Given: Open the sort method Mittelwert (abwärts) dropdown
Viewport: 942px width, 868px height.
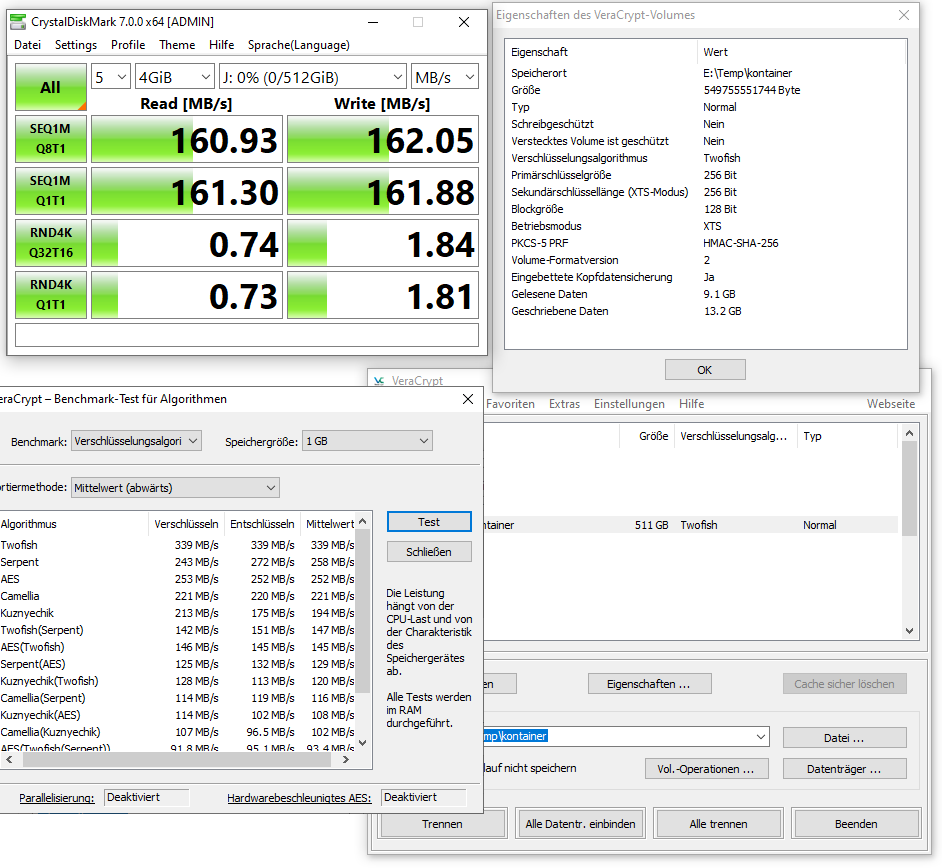Looking at the screenshot, I should [175, 488].
